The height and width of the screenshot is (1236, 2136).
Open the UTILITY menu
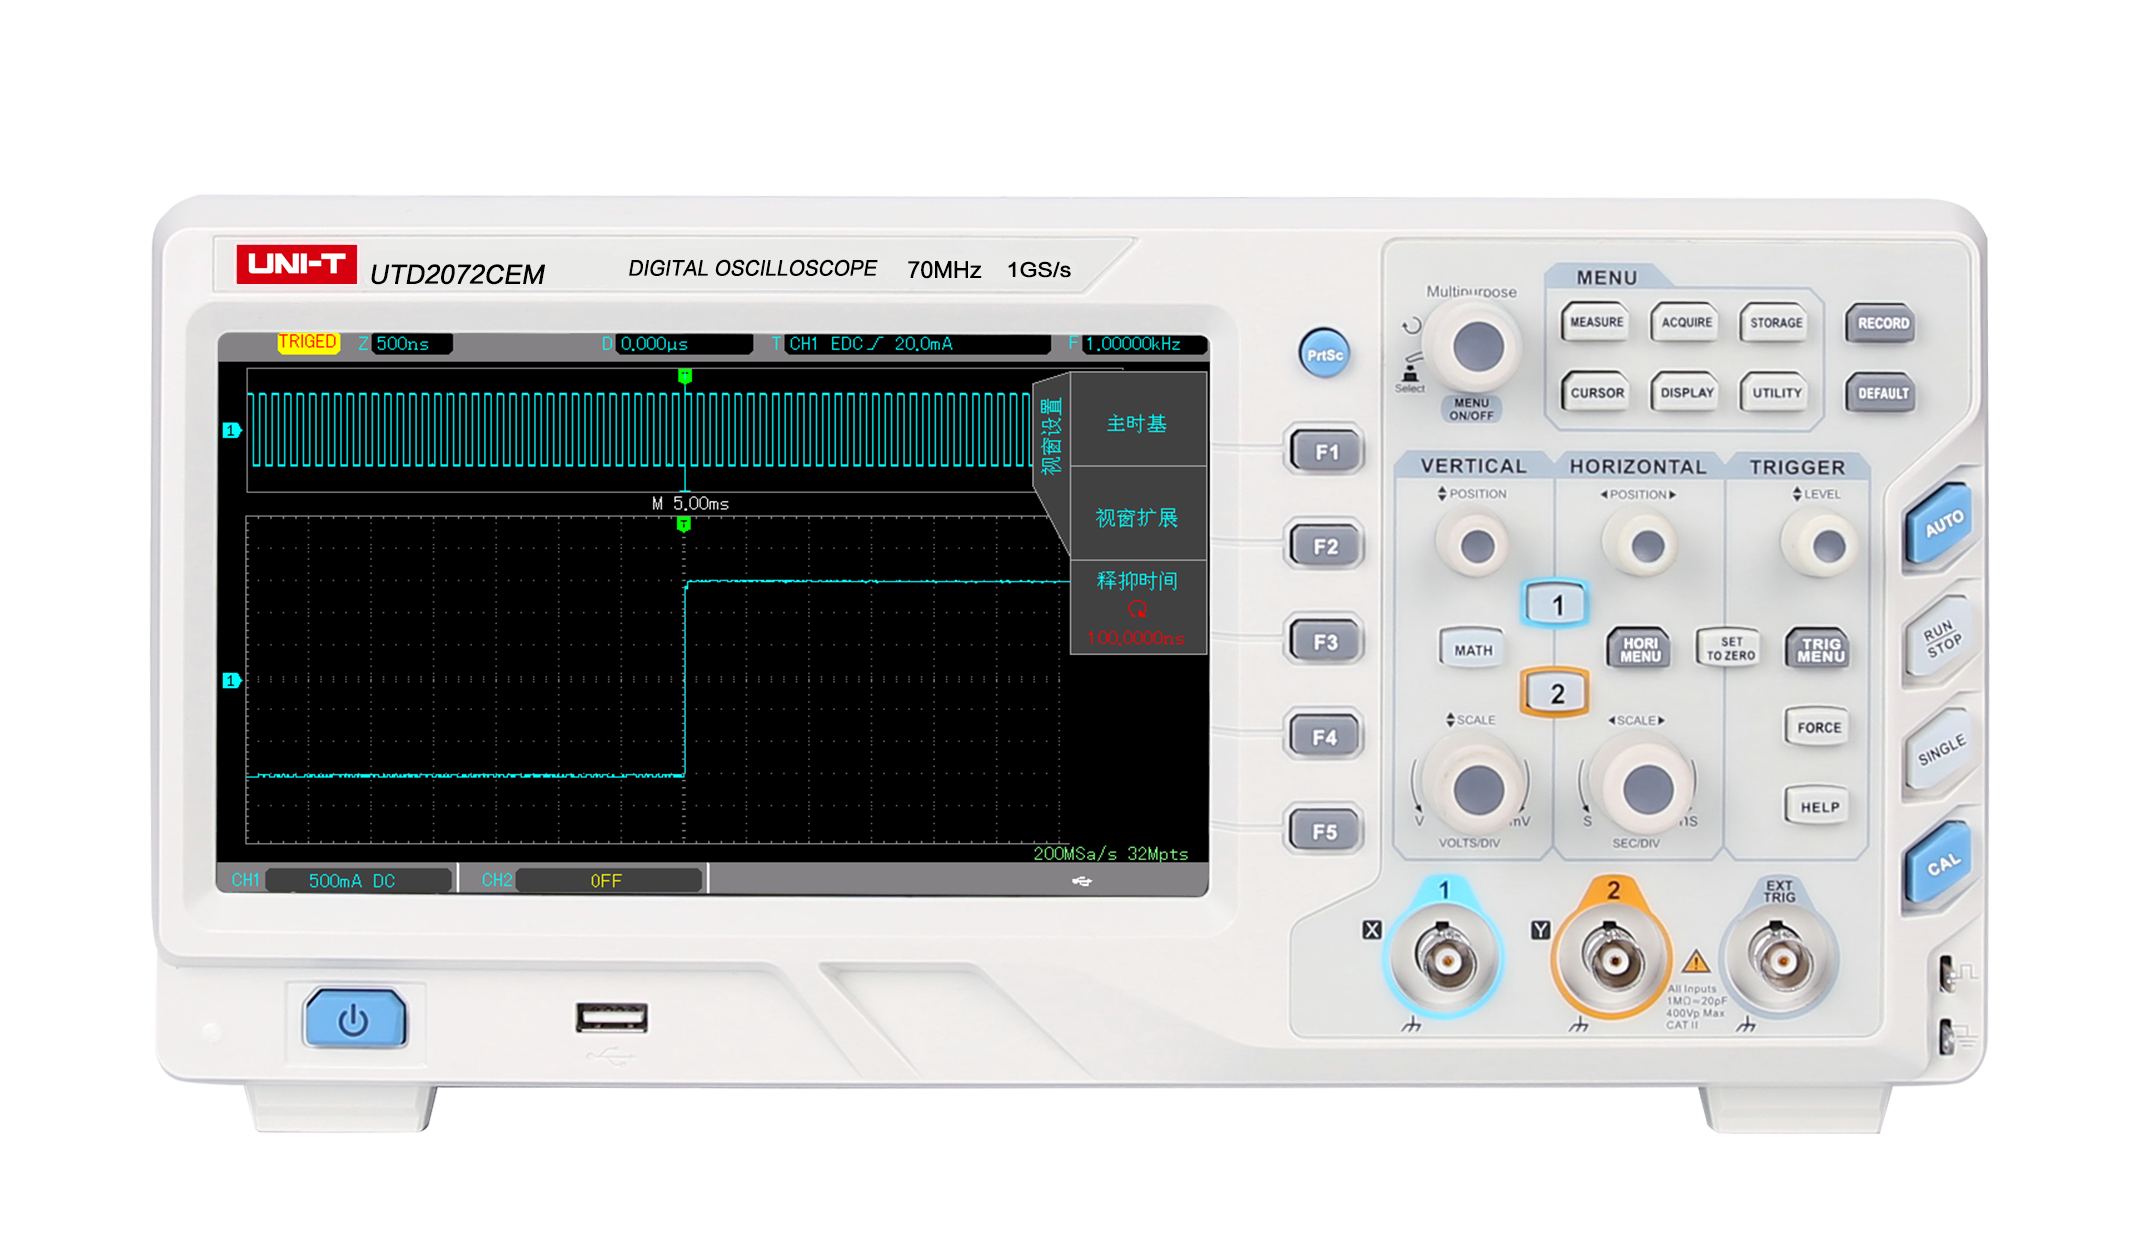pos(1776,392)
